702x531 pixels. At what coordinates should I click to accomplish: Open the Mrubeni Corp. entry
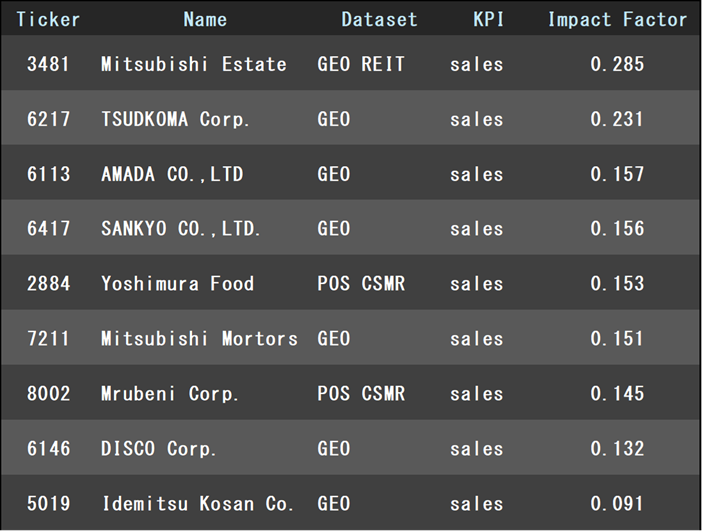point(170,394)
